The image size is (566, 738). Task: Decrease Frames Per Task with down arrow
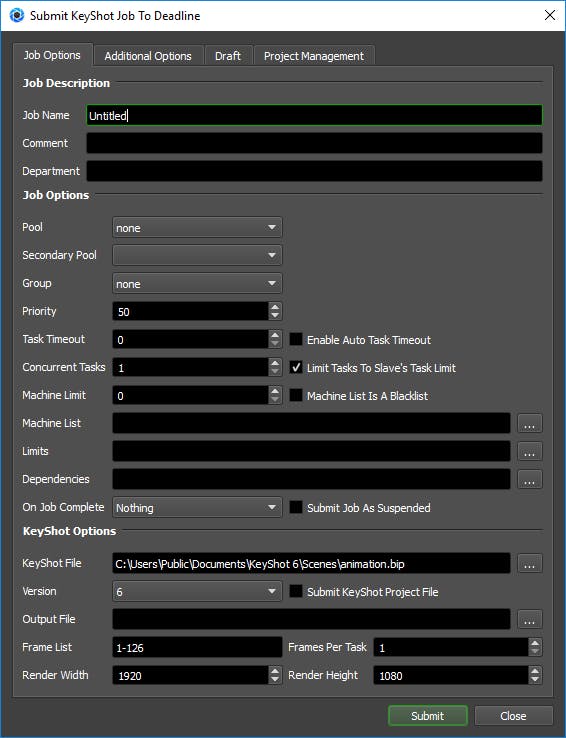(535, 652)
